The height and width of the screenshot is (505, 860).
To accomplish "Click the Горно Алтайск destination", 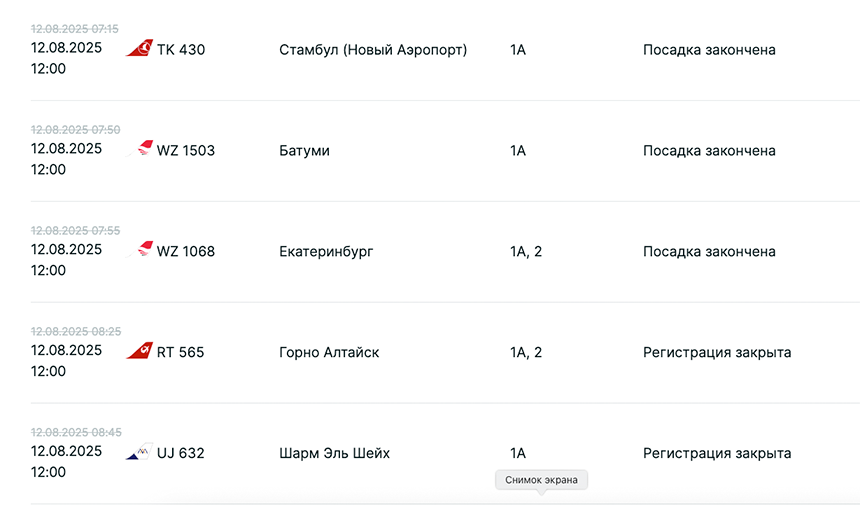I will [329, 352].
